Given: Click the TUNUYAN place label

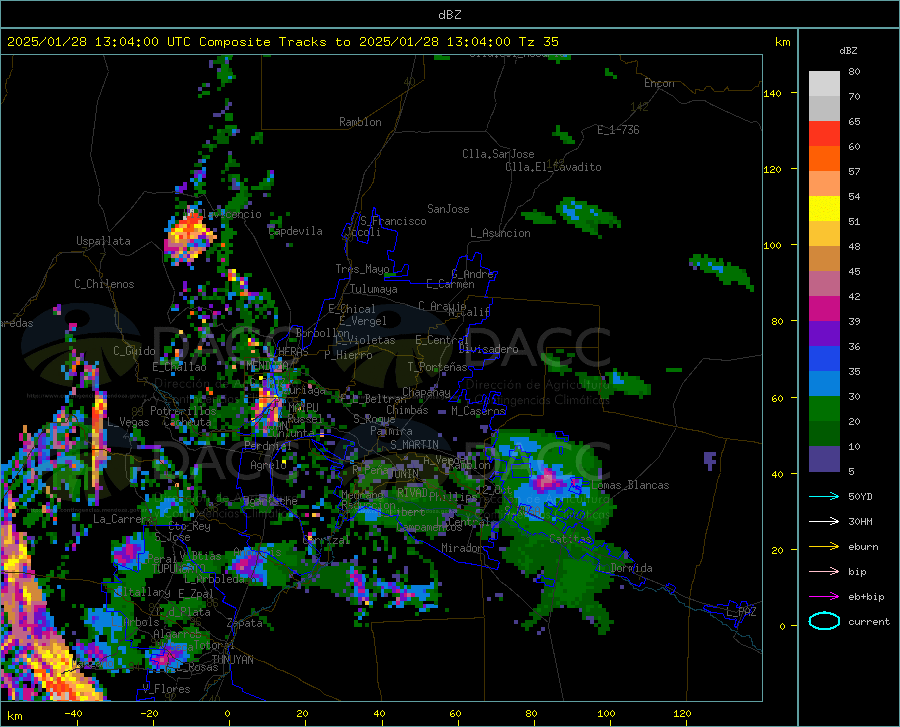Looking at the screenshot, I should click(232, 660).
